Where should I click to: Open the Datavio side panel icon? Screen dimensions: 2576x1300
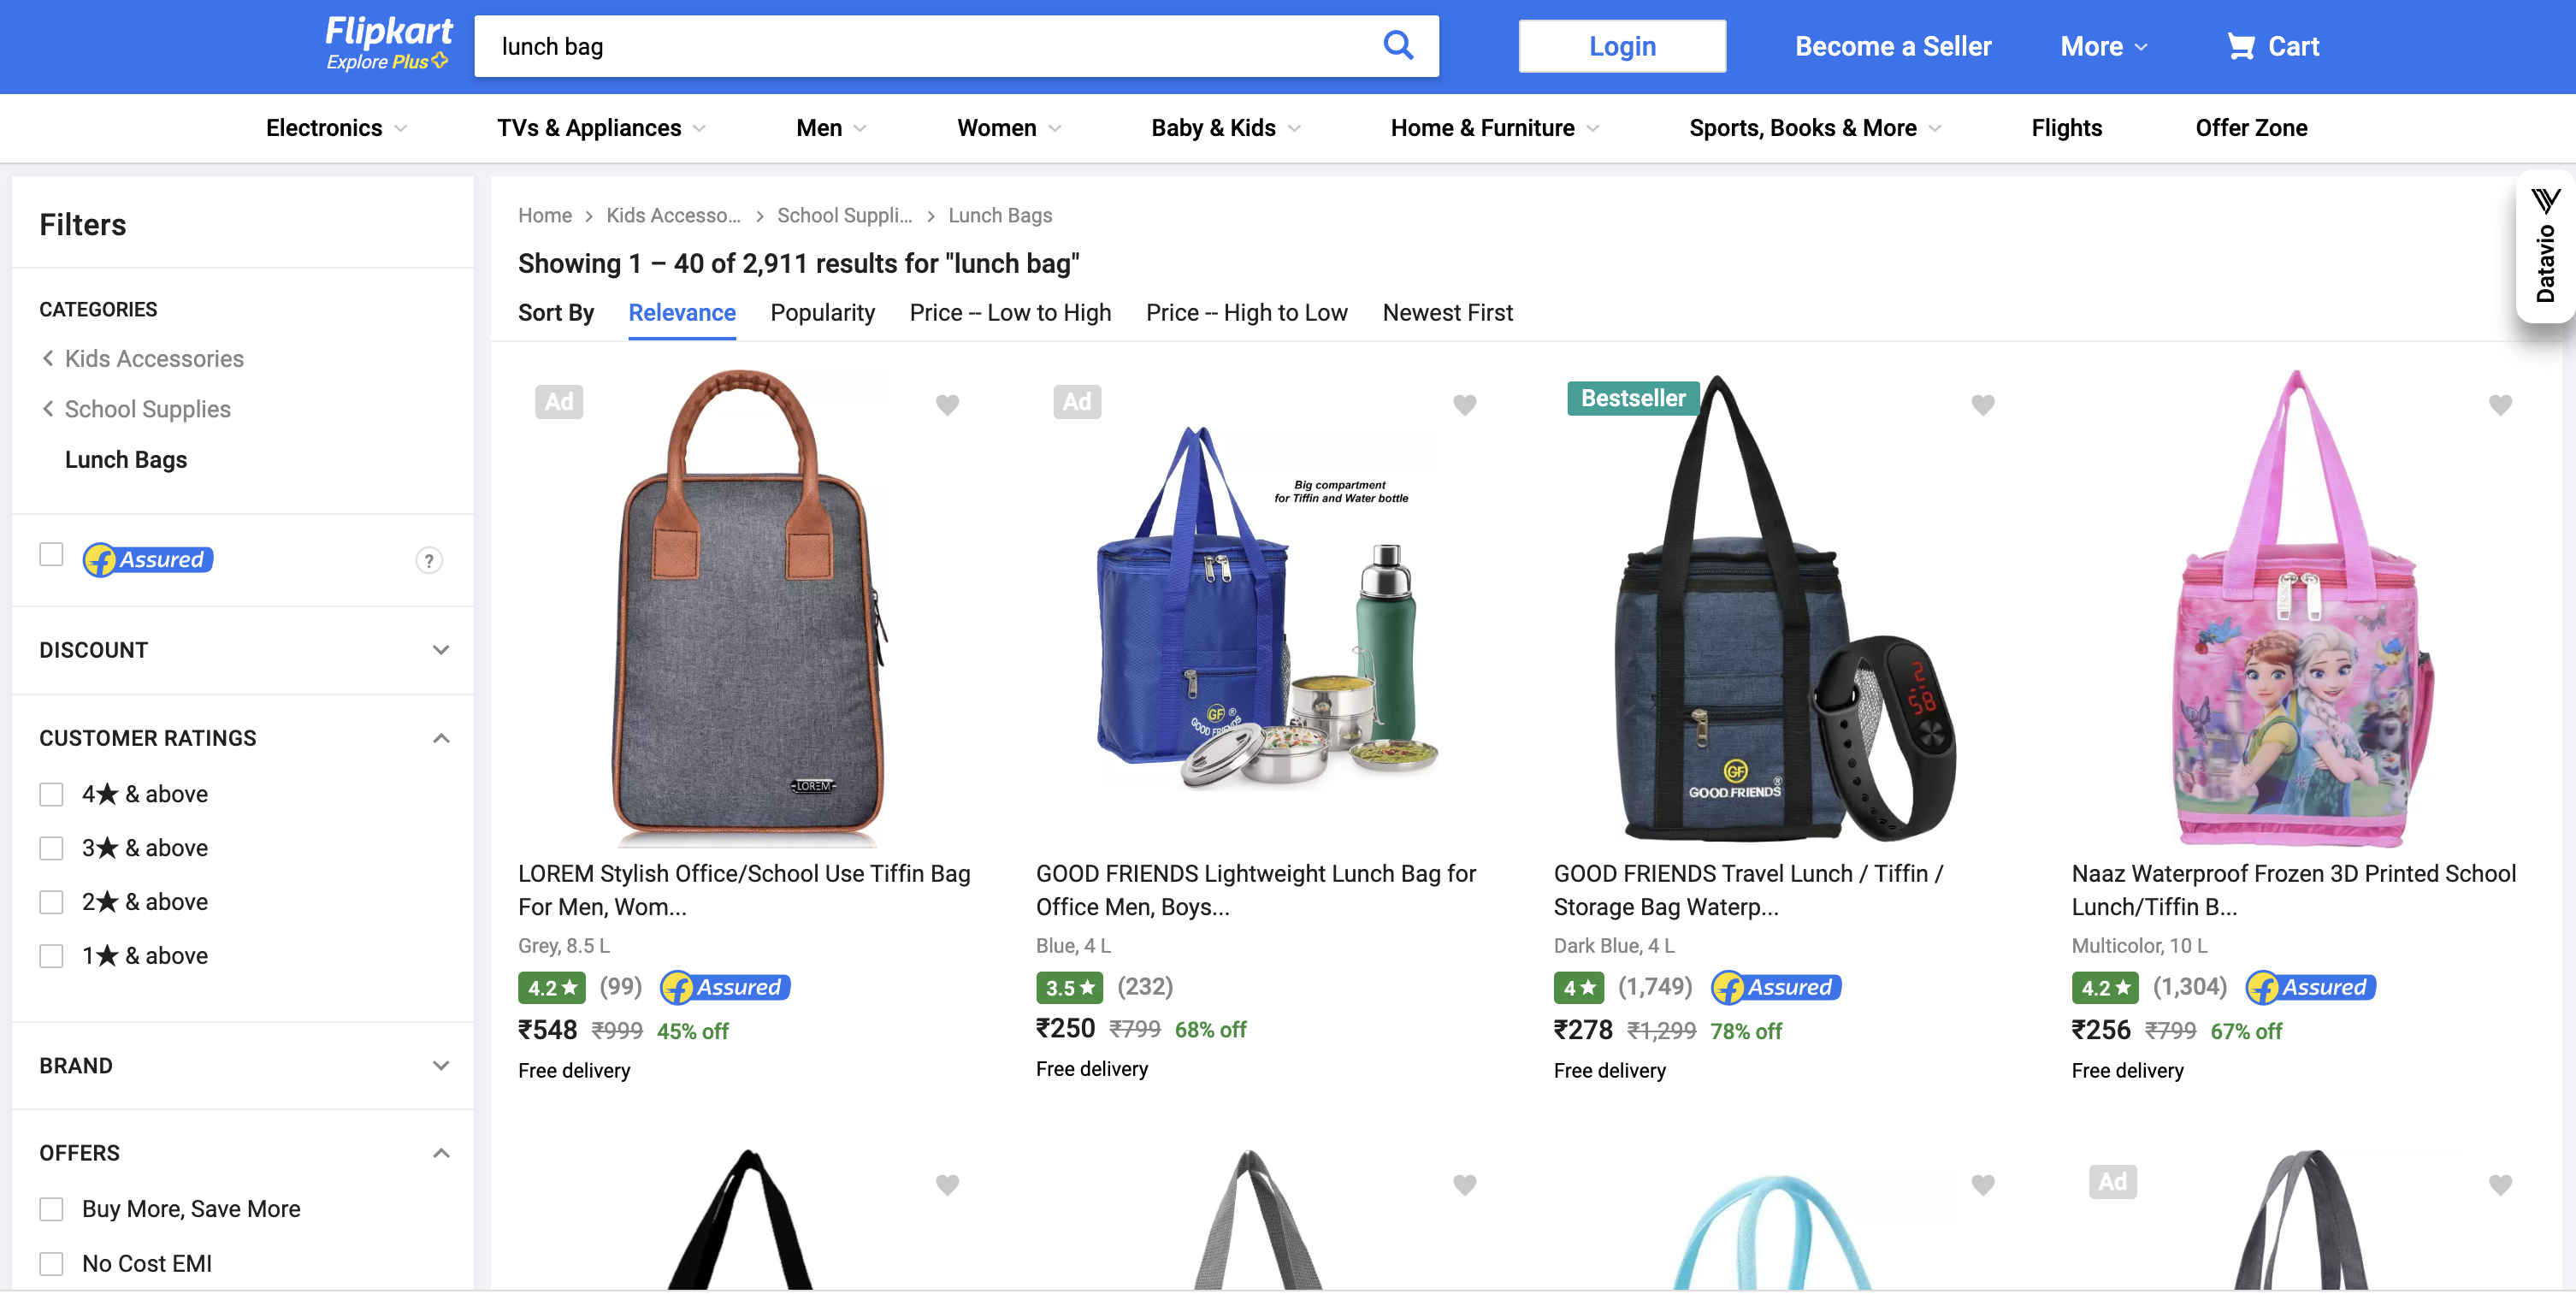pyautogui.click(x=2545, y=248)
